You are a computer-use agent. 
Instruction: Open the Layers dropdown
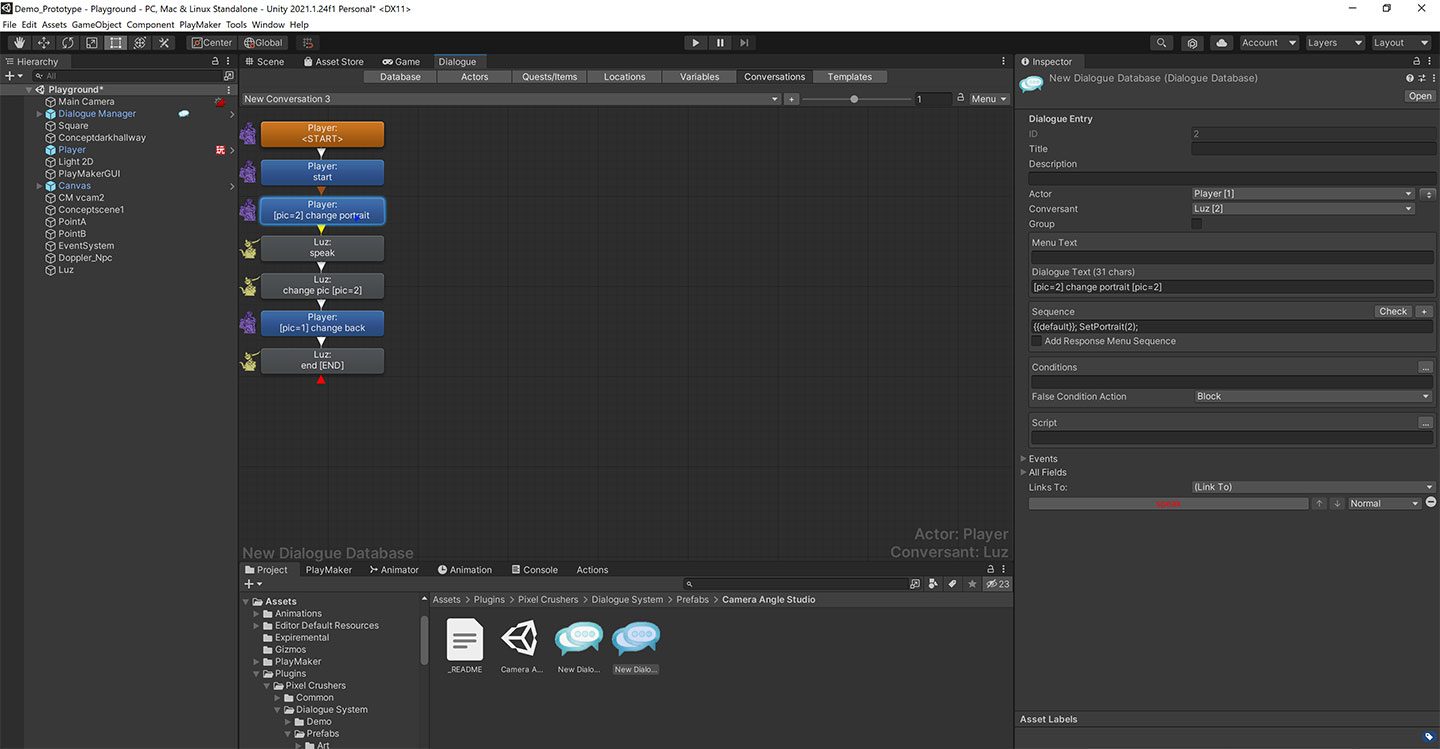[x=1334, y=43]
